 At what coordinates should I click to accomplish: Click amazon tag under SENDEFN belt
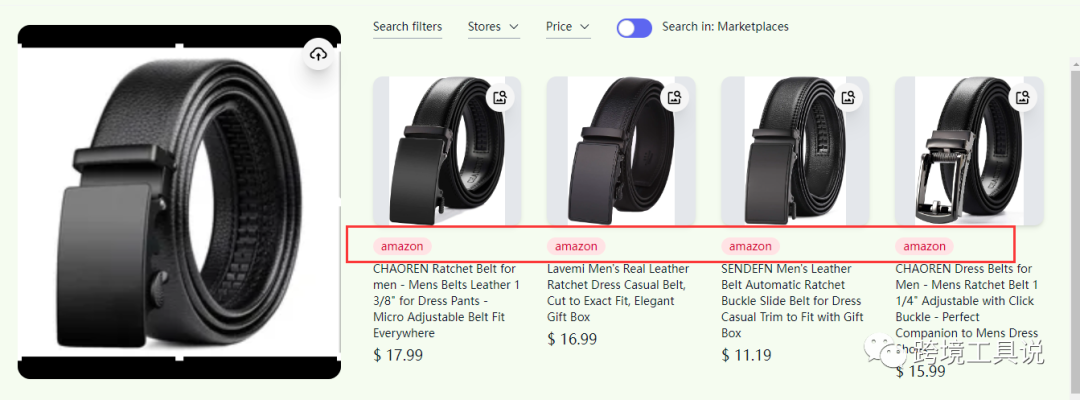(x=750, y=246)
